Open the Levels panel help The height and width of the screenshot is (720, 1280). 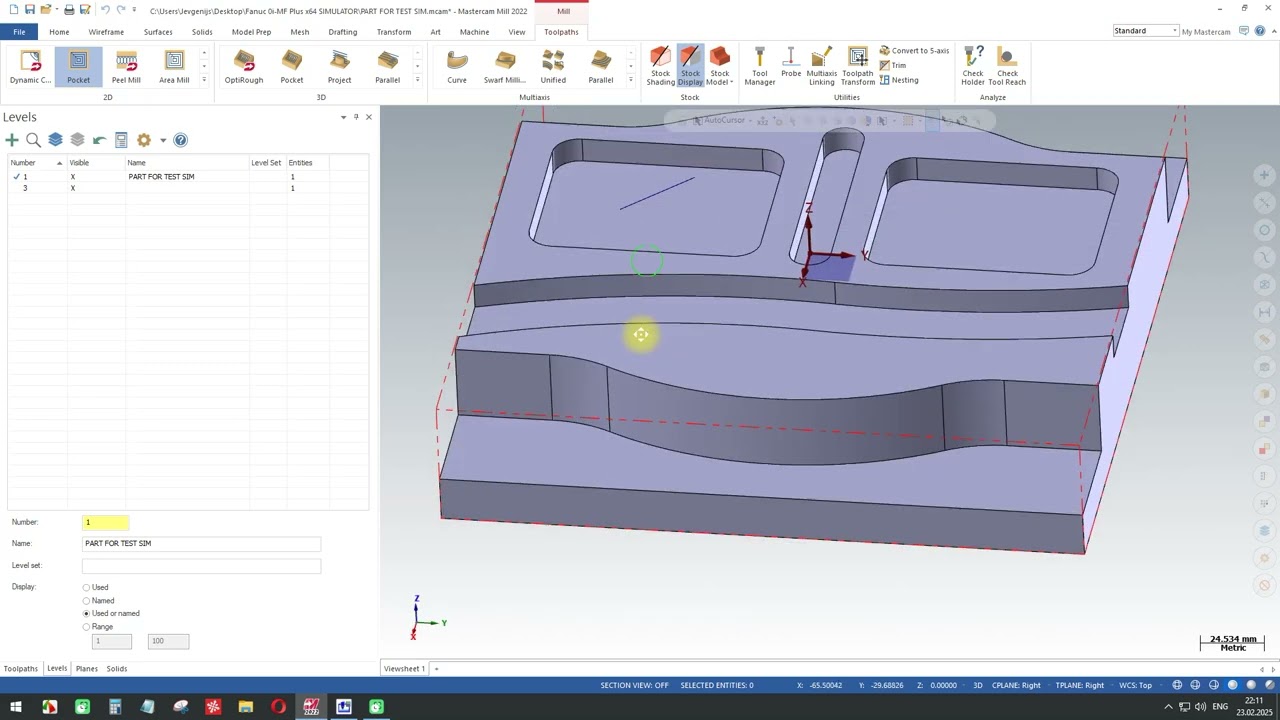pos(180,140)
